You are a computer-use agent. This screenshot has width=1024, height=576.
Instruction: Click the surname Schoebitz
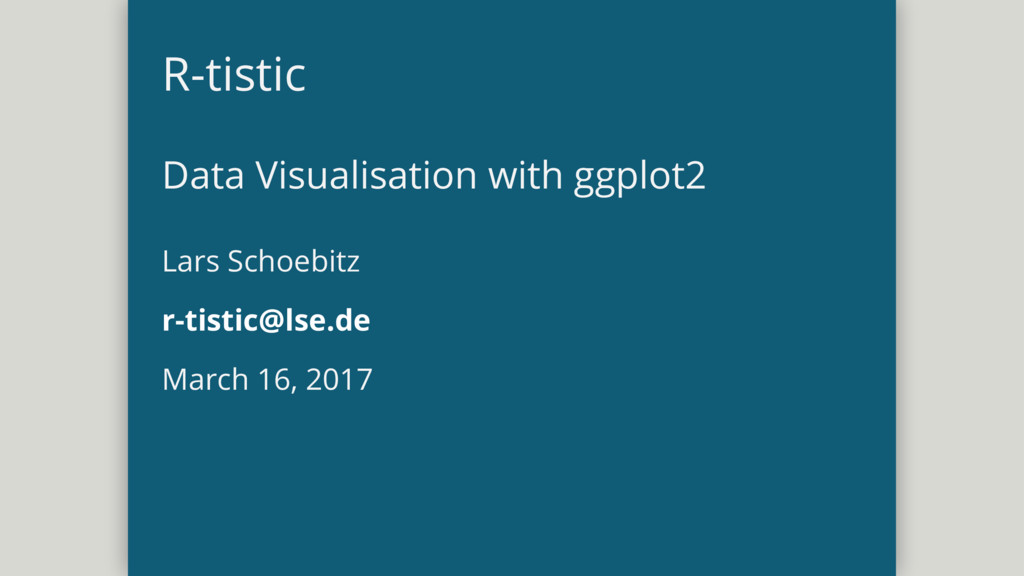(x=293, y=261)
